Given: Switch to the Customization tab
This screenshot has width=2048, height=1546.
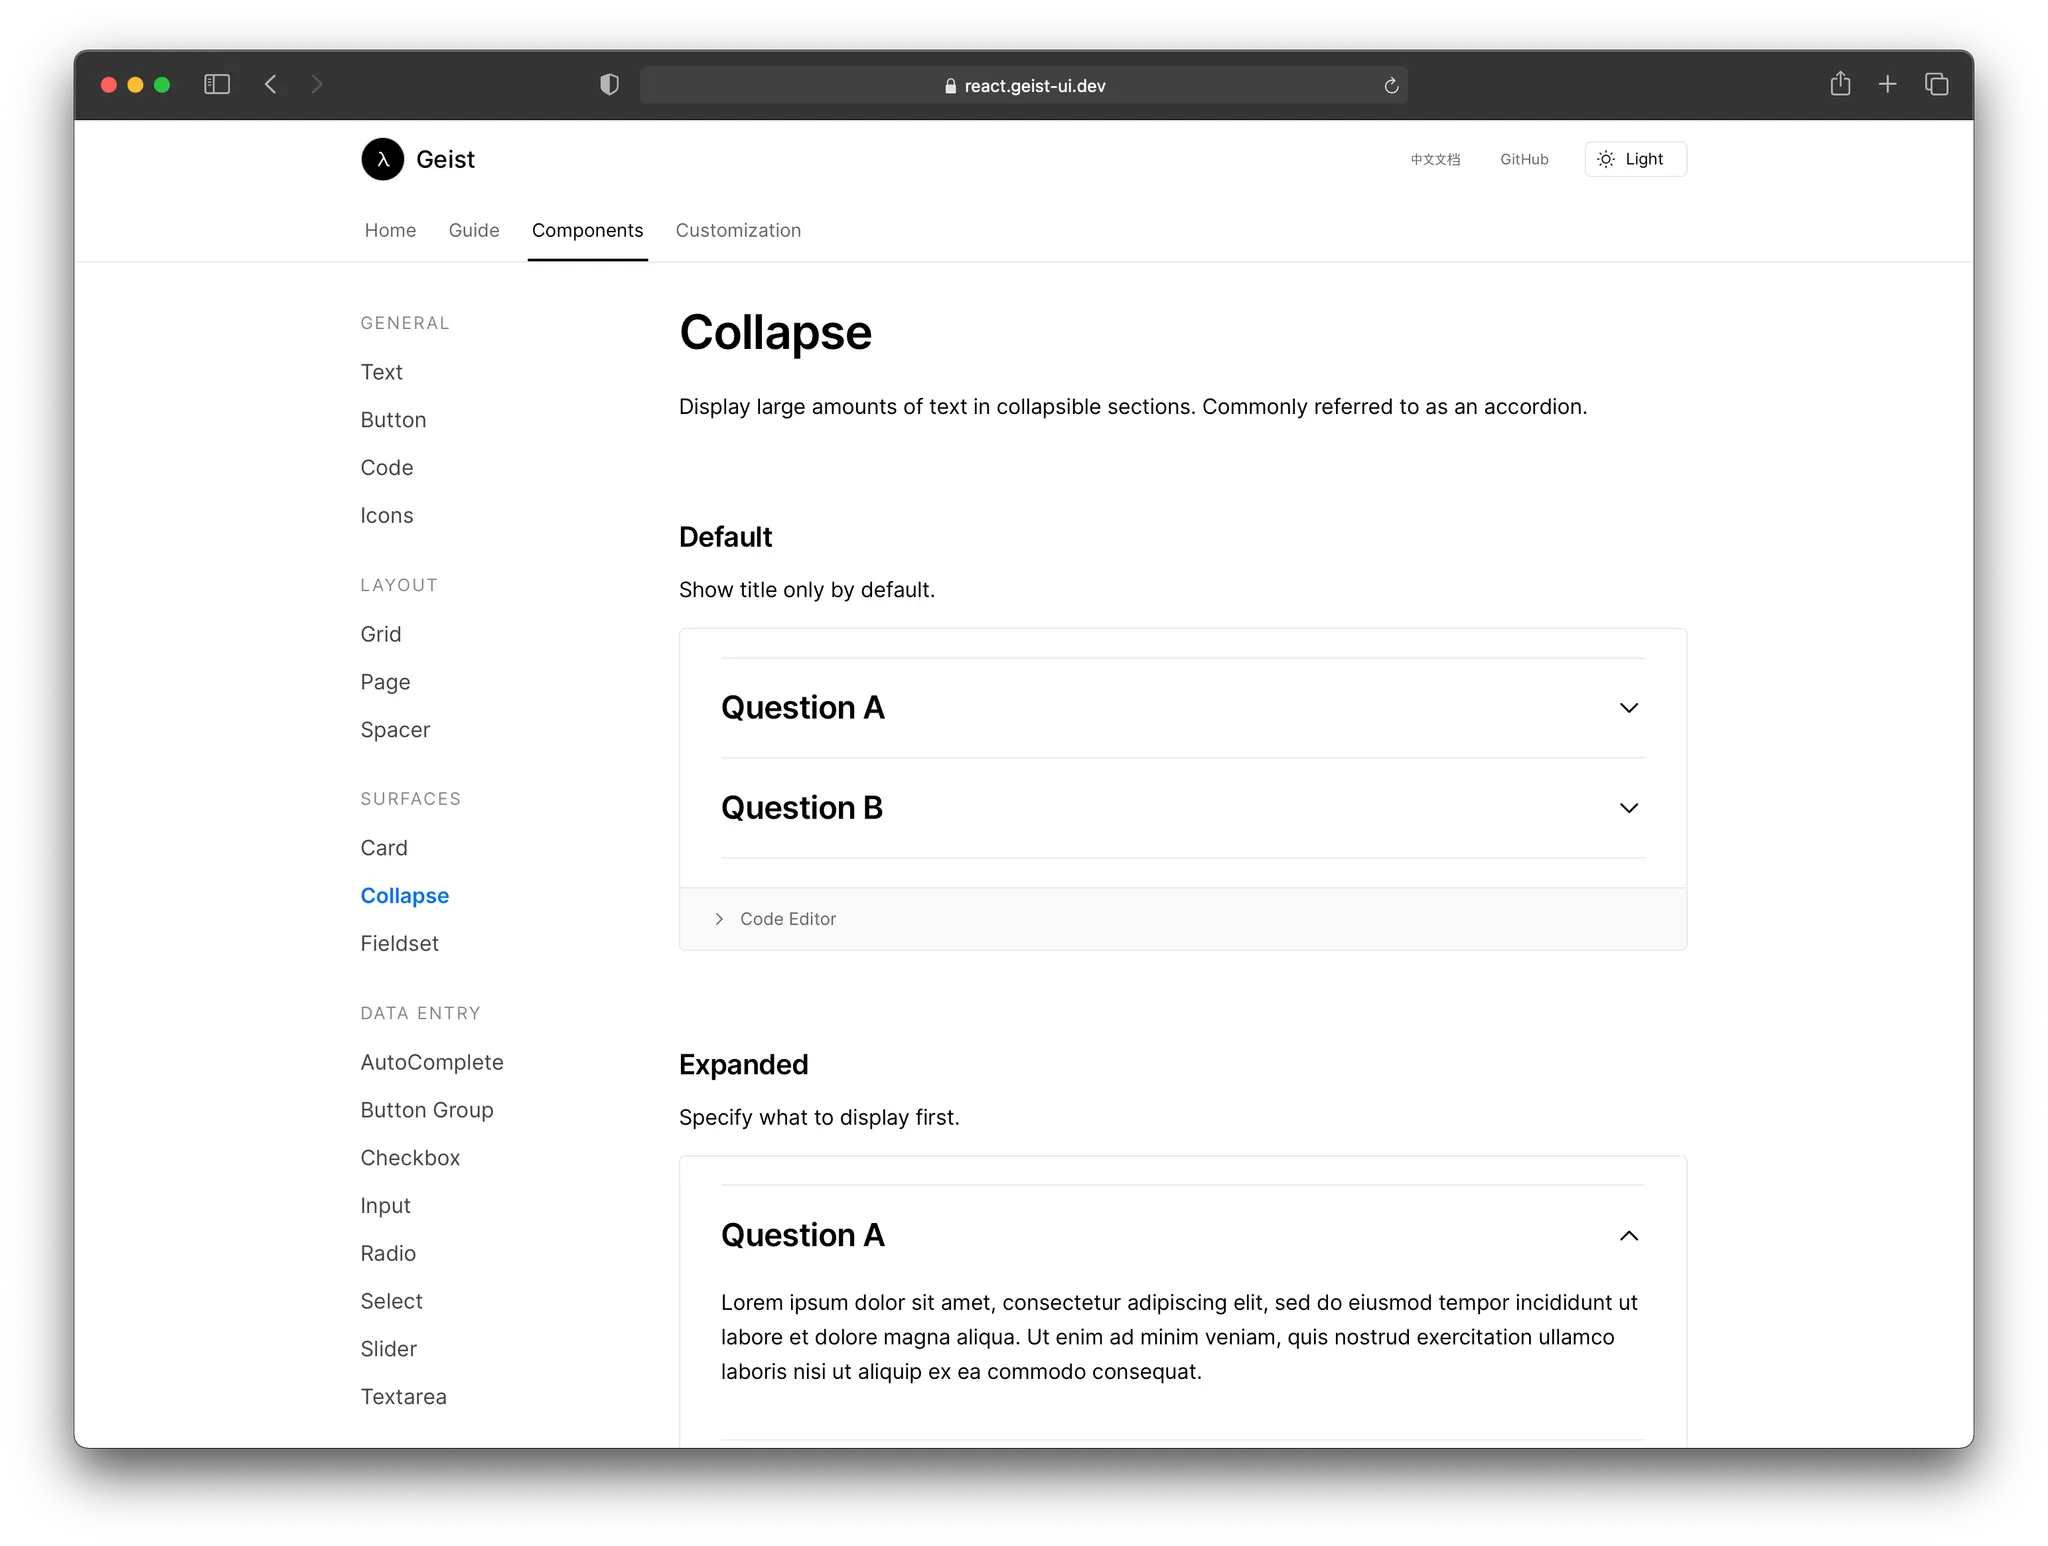Looking at the screenshot, I should coord(738,230).
